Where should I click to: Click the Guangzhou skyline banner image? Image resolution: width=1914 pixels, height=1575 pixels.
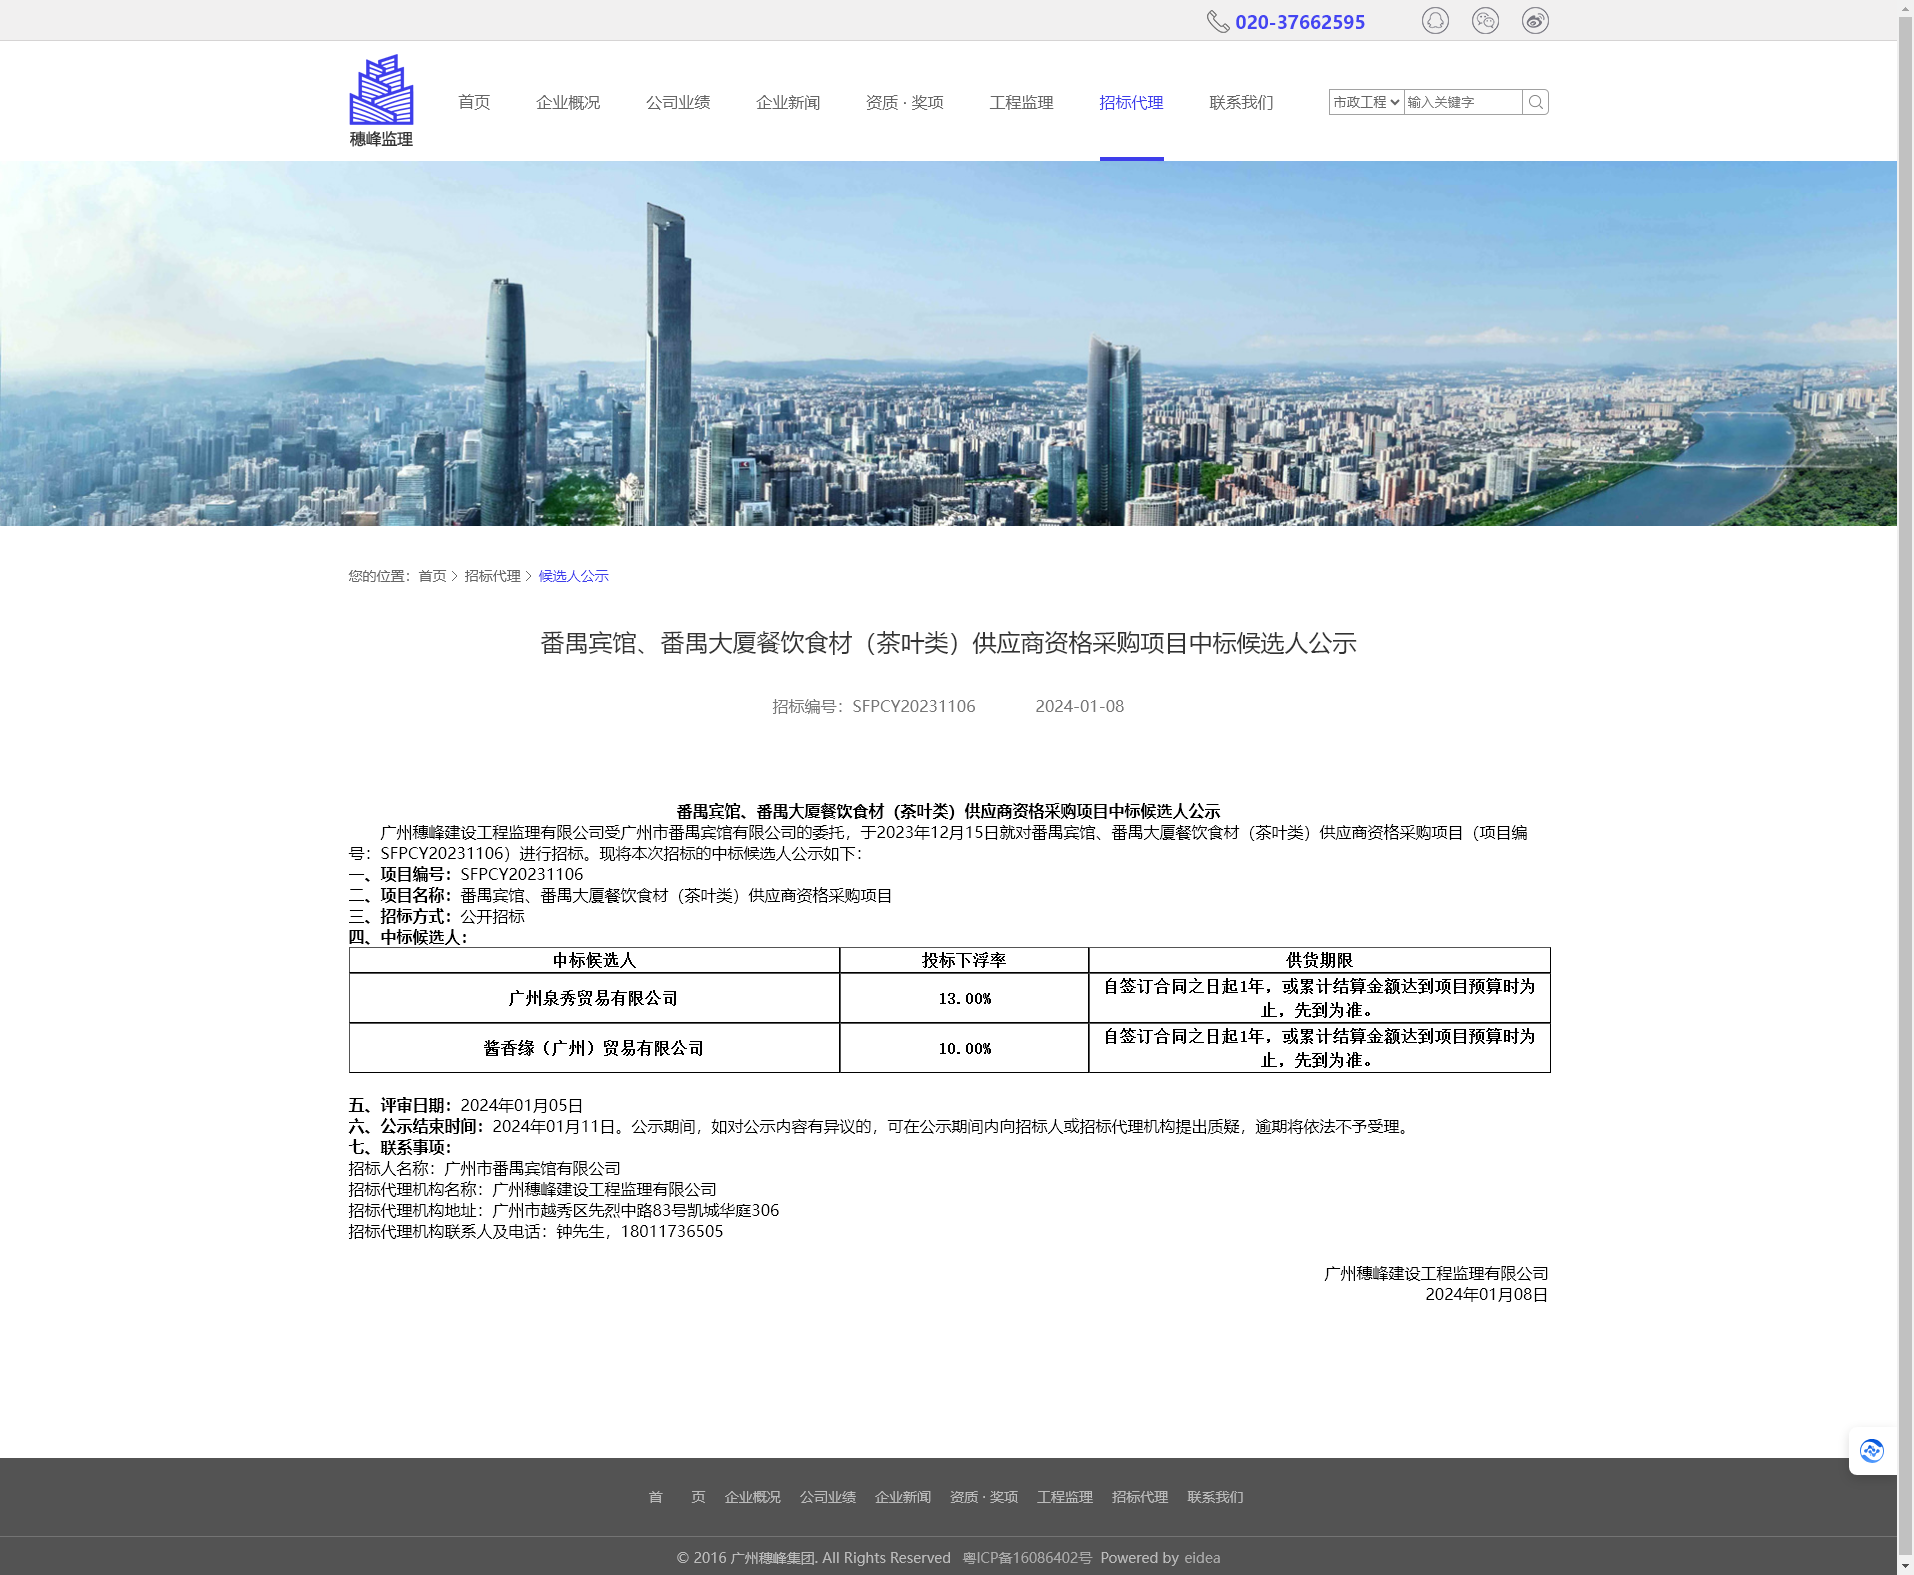[x=948, y=343]
